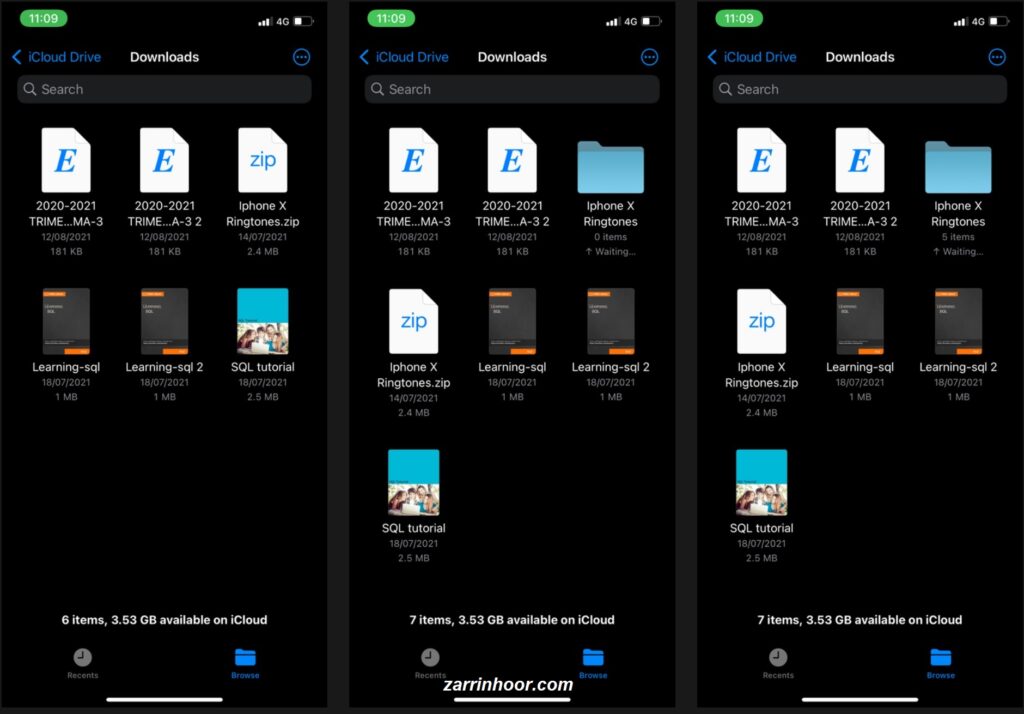Tap the iCloud Drive back link on the right screen
The width and height of the screenshot is (1024, 714).
click(x=753, y=57)
